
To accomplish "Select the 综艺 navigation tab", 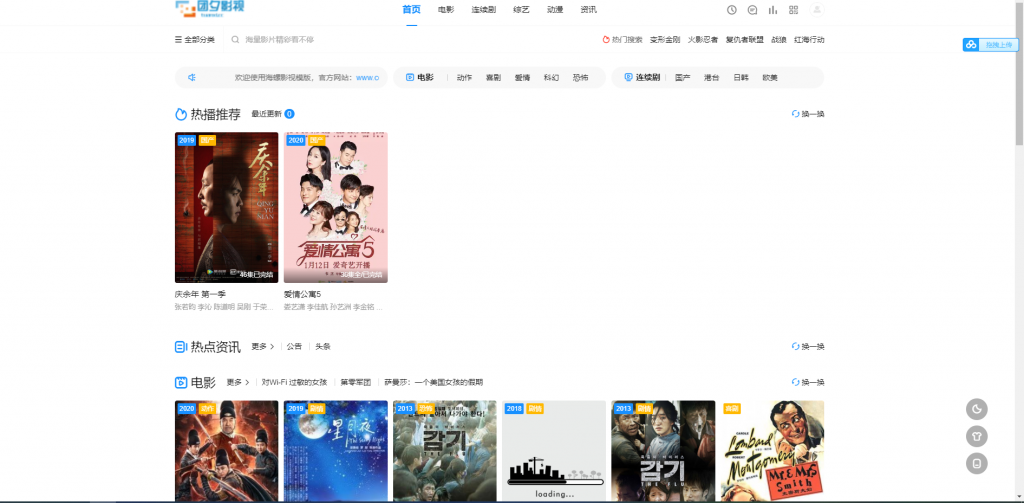I will click(x=521, y=10).
